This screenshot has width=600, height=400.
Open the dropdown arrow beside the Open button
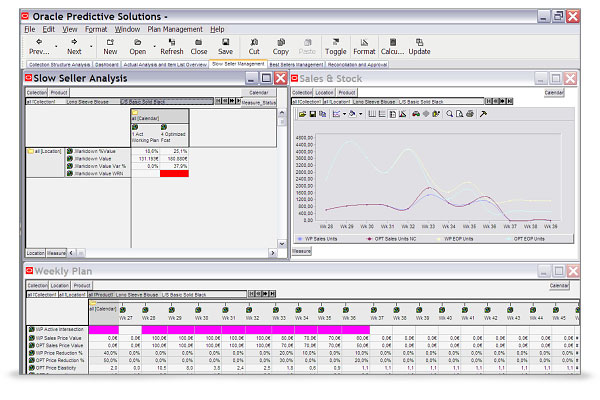[155, 46]
